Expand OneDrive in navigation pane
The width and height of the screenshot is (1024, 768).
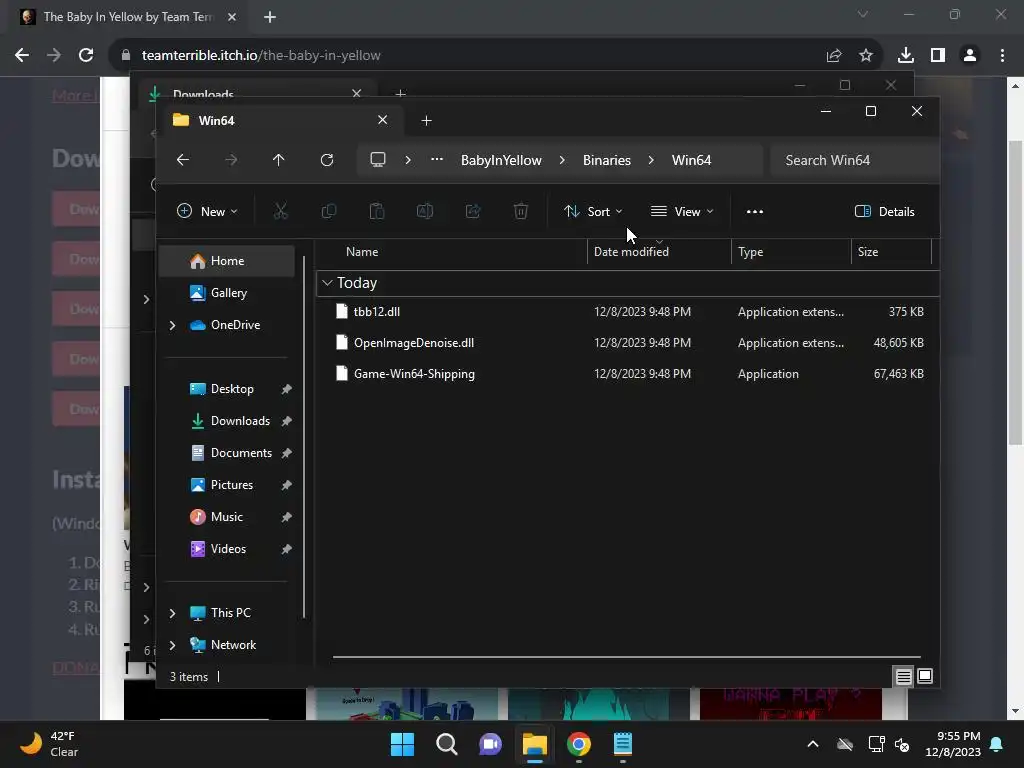[172, 325]
